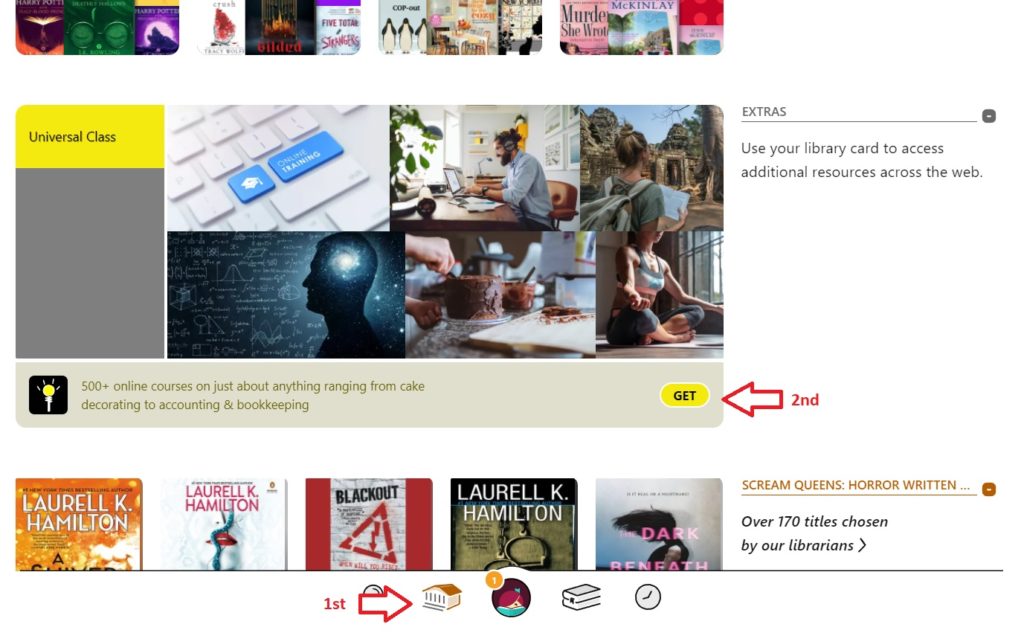The width and height of the screenshot is (1024, 633).
Task: Open The Dark Beneath book cover
Action: (659, 525)
